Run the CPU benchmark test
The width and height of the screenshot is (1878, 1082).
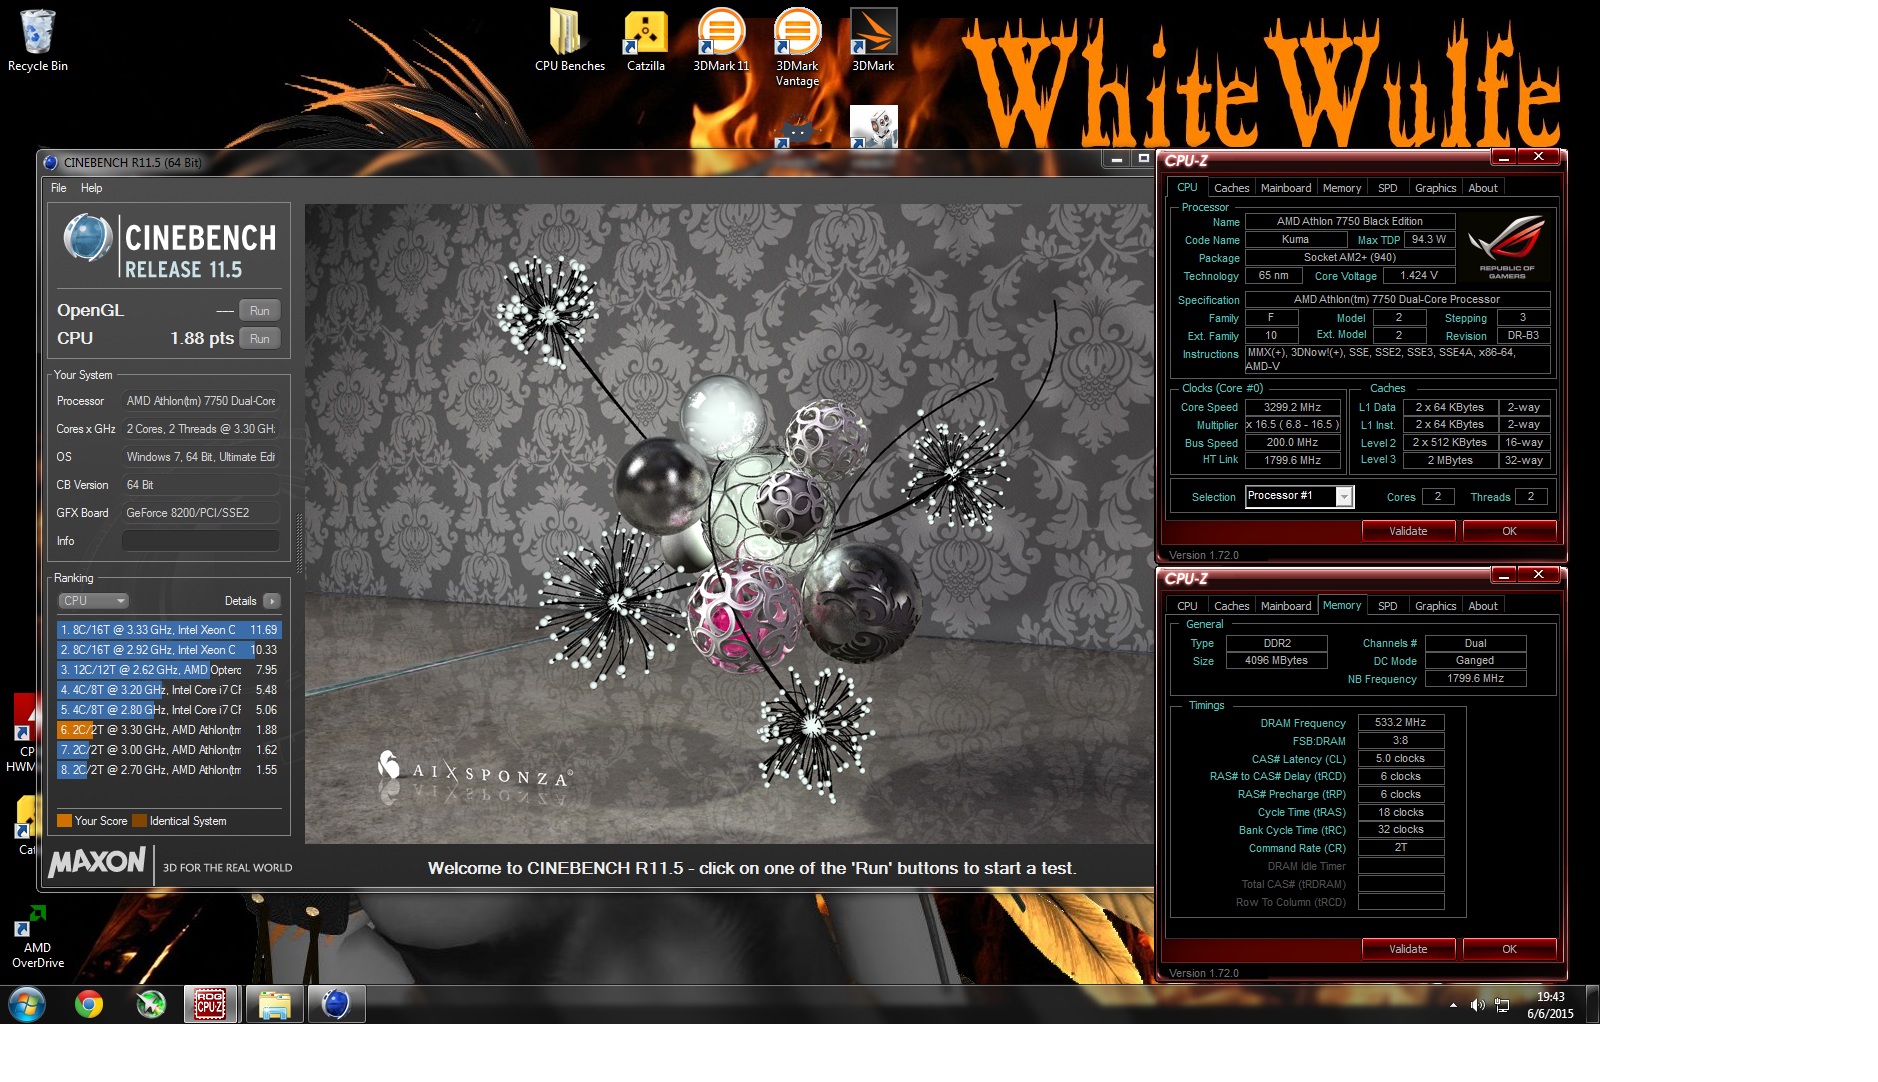(x=260, y=338)
